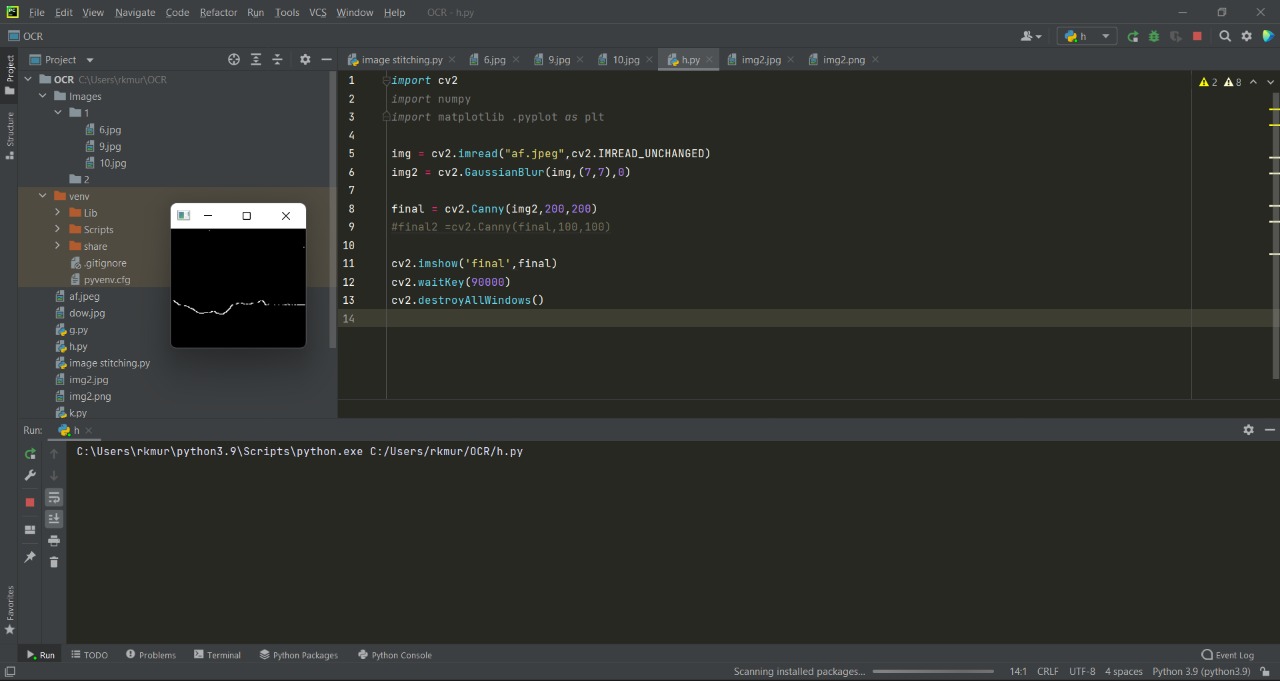Collapse all folders in the Project tree
This screenshot has width=1280, height=681.
coord(278,60)
